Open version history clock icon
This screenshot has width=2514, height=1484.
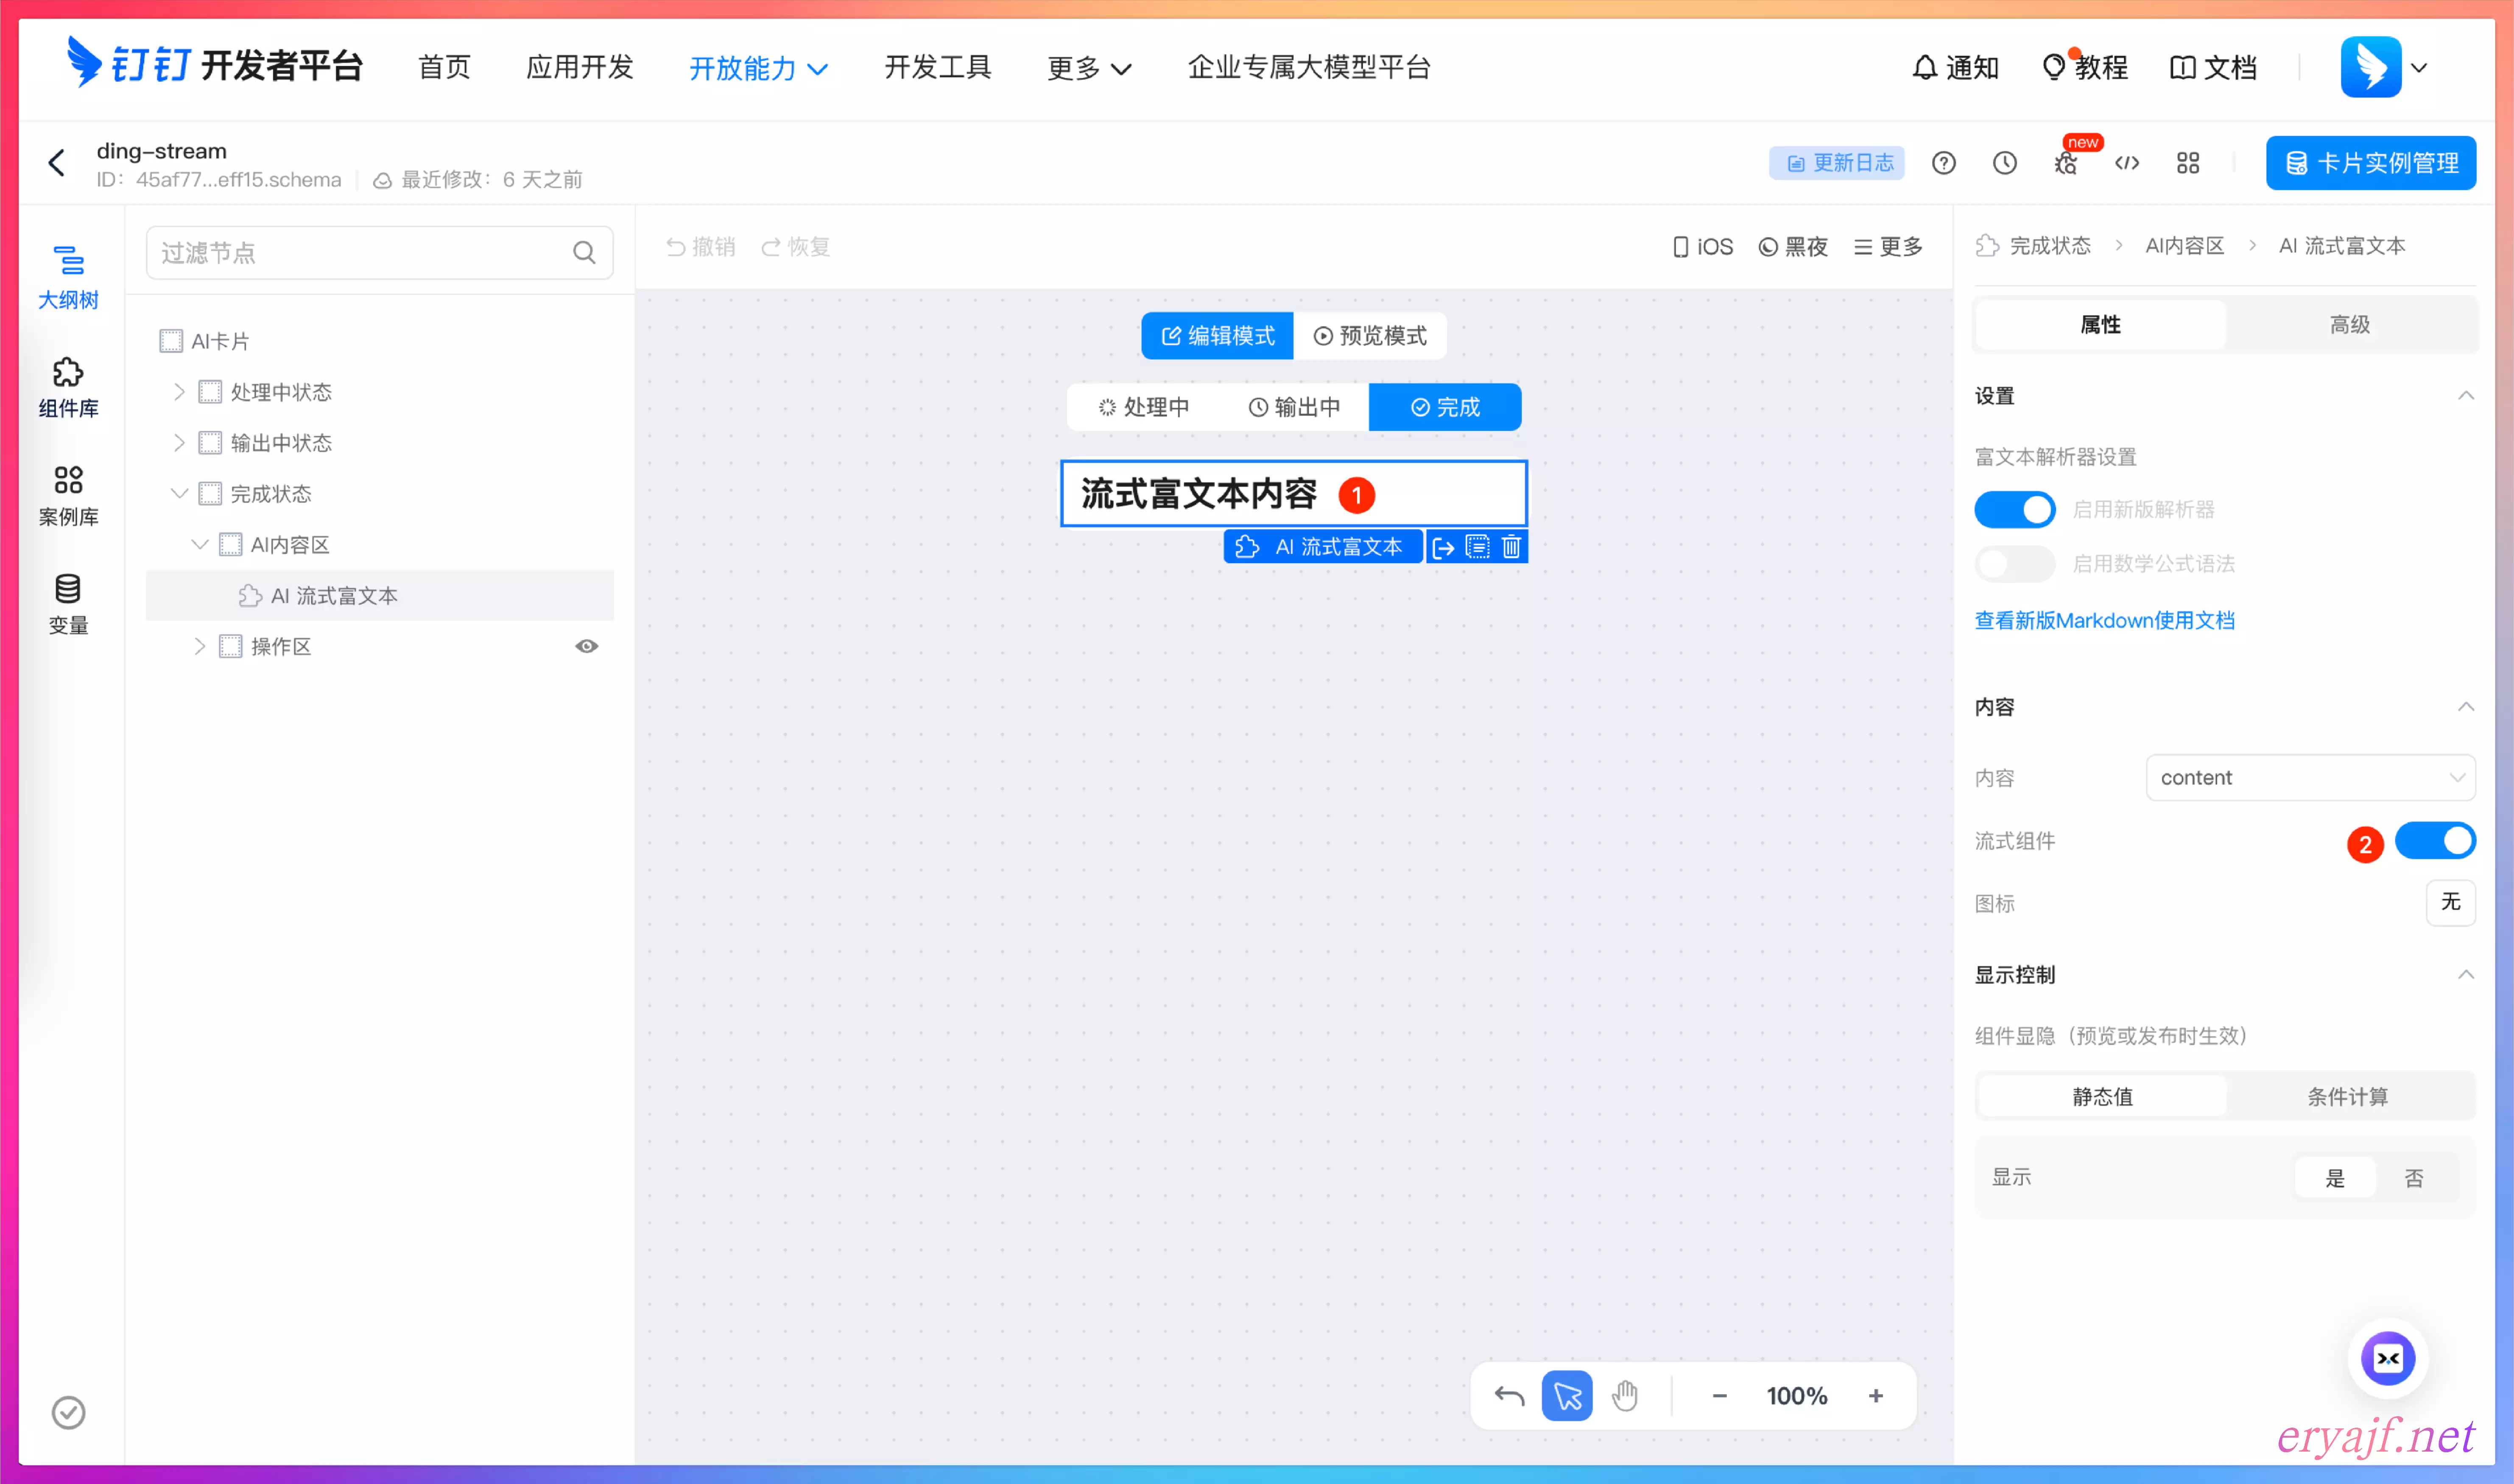click(2004, 163)
